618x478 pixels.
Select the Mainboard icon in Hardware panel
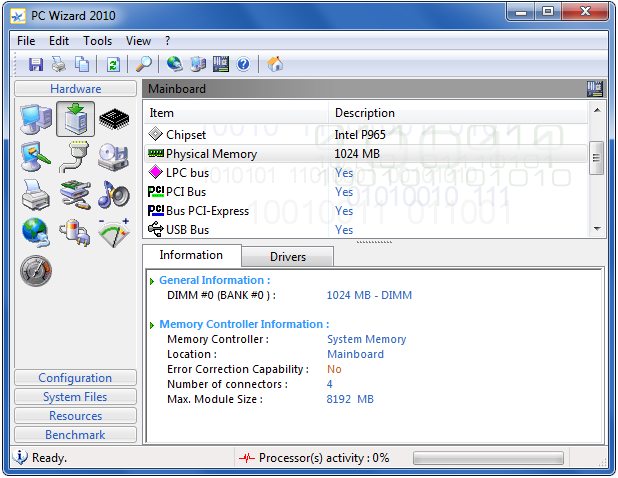pos(75,119)
